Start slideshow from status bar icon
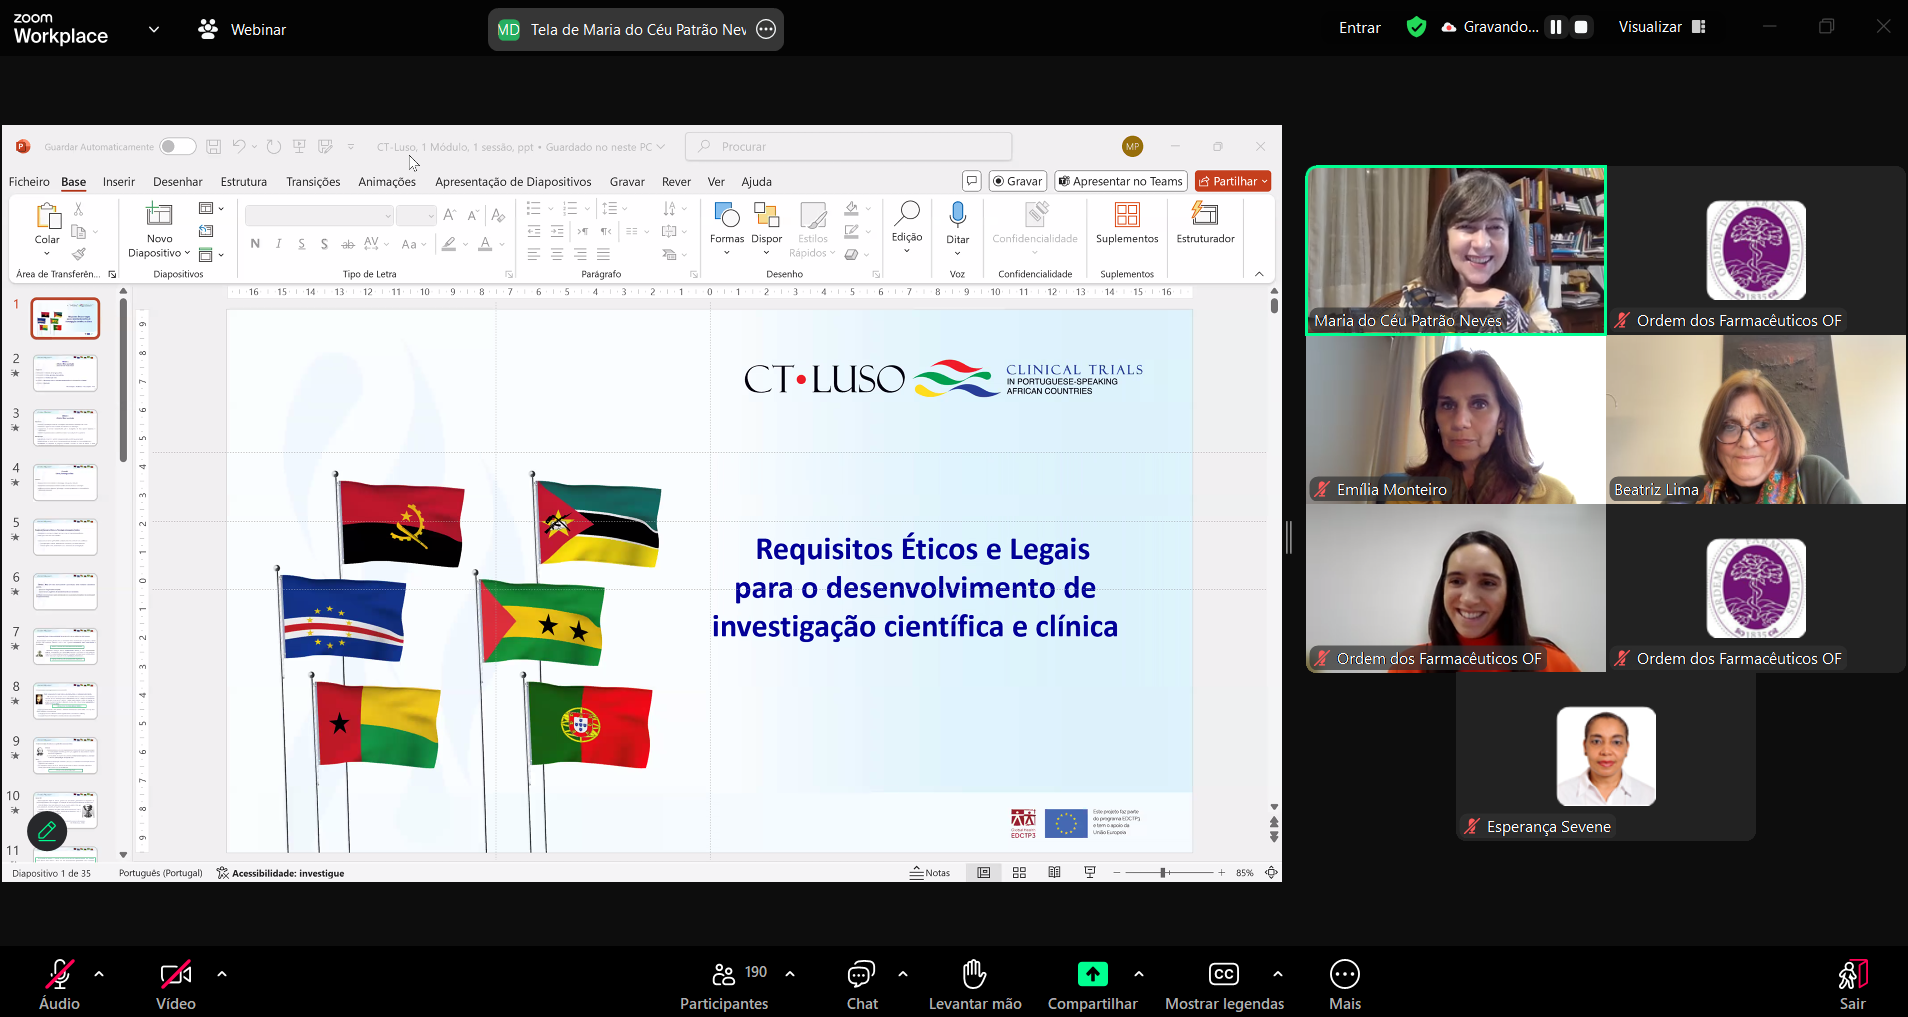The image size is (1908, 1017). 1090,873
